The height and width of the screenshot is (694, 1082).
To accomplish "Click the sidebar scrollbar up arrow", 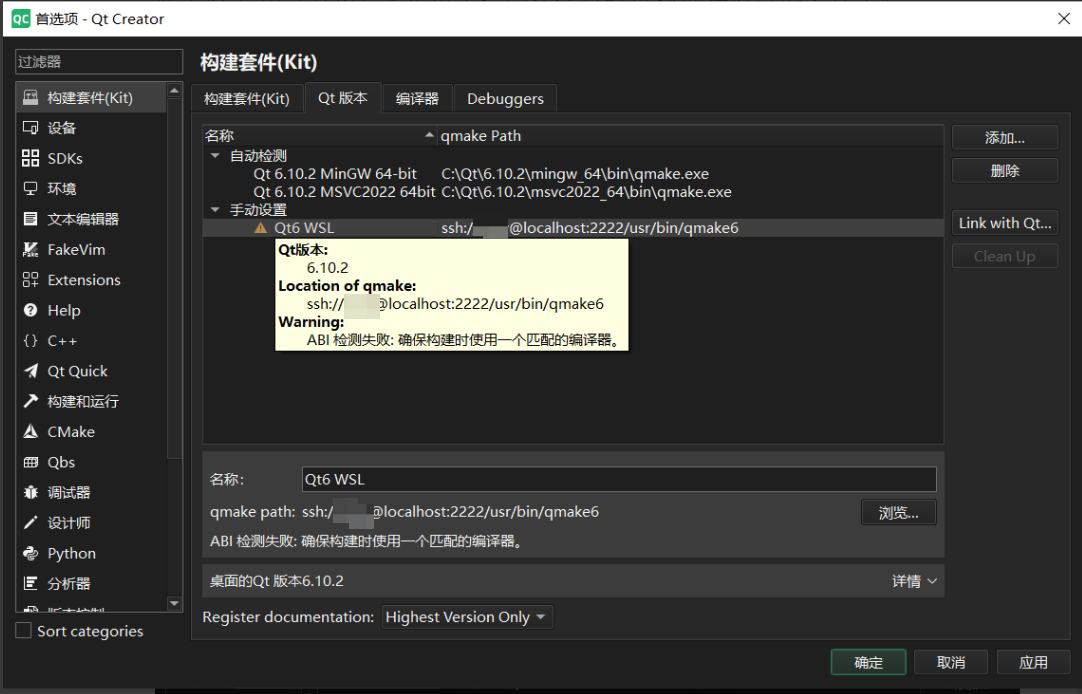I will pyautogui.click(x=175, y=90).
